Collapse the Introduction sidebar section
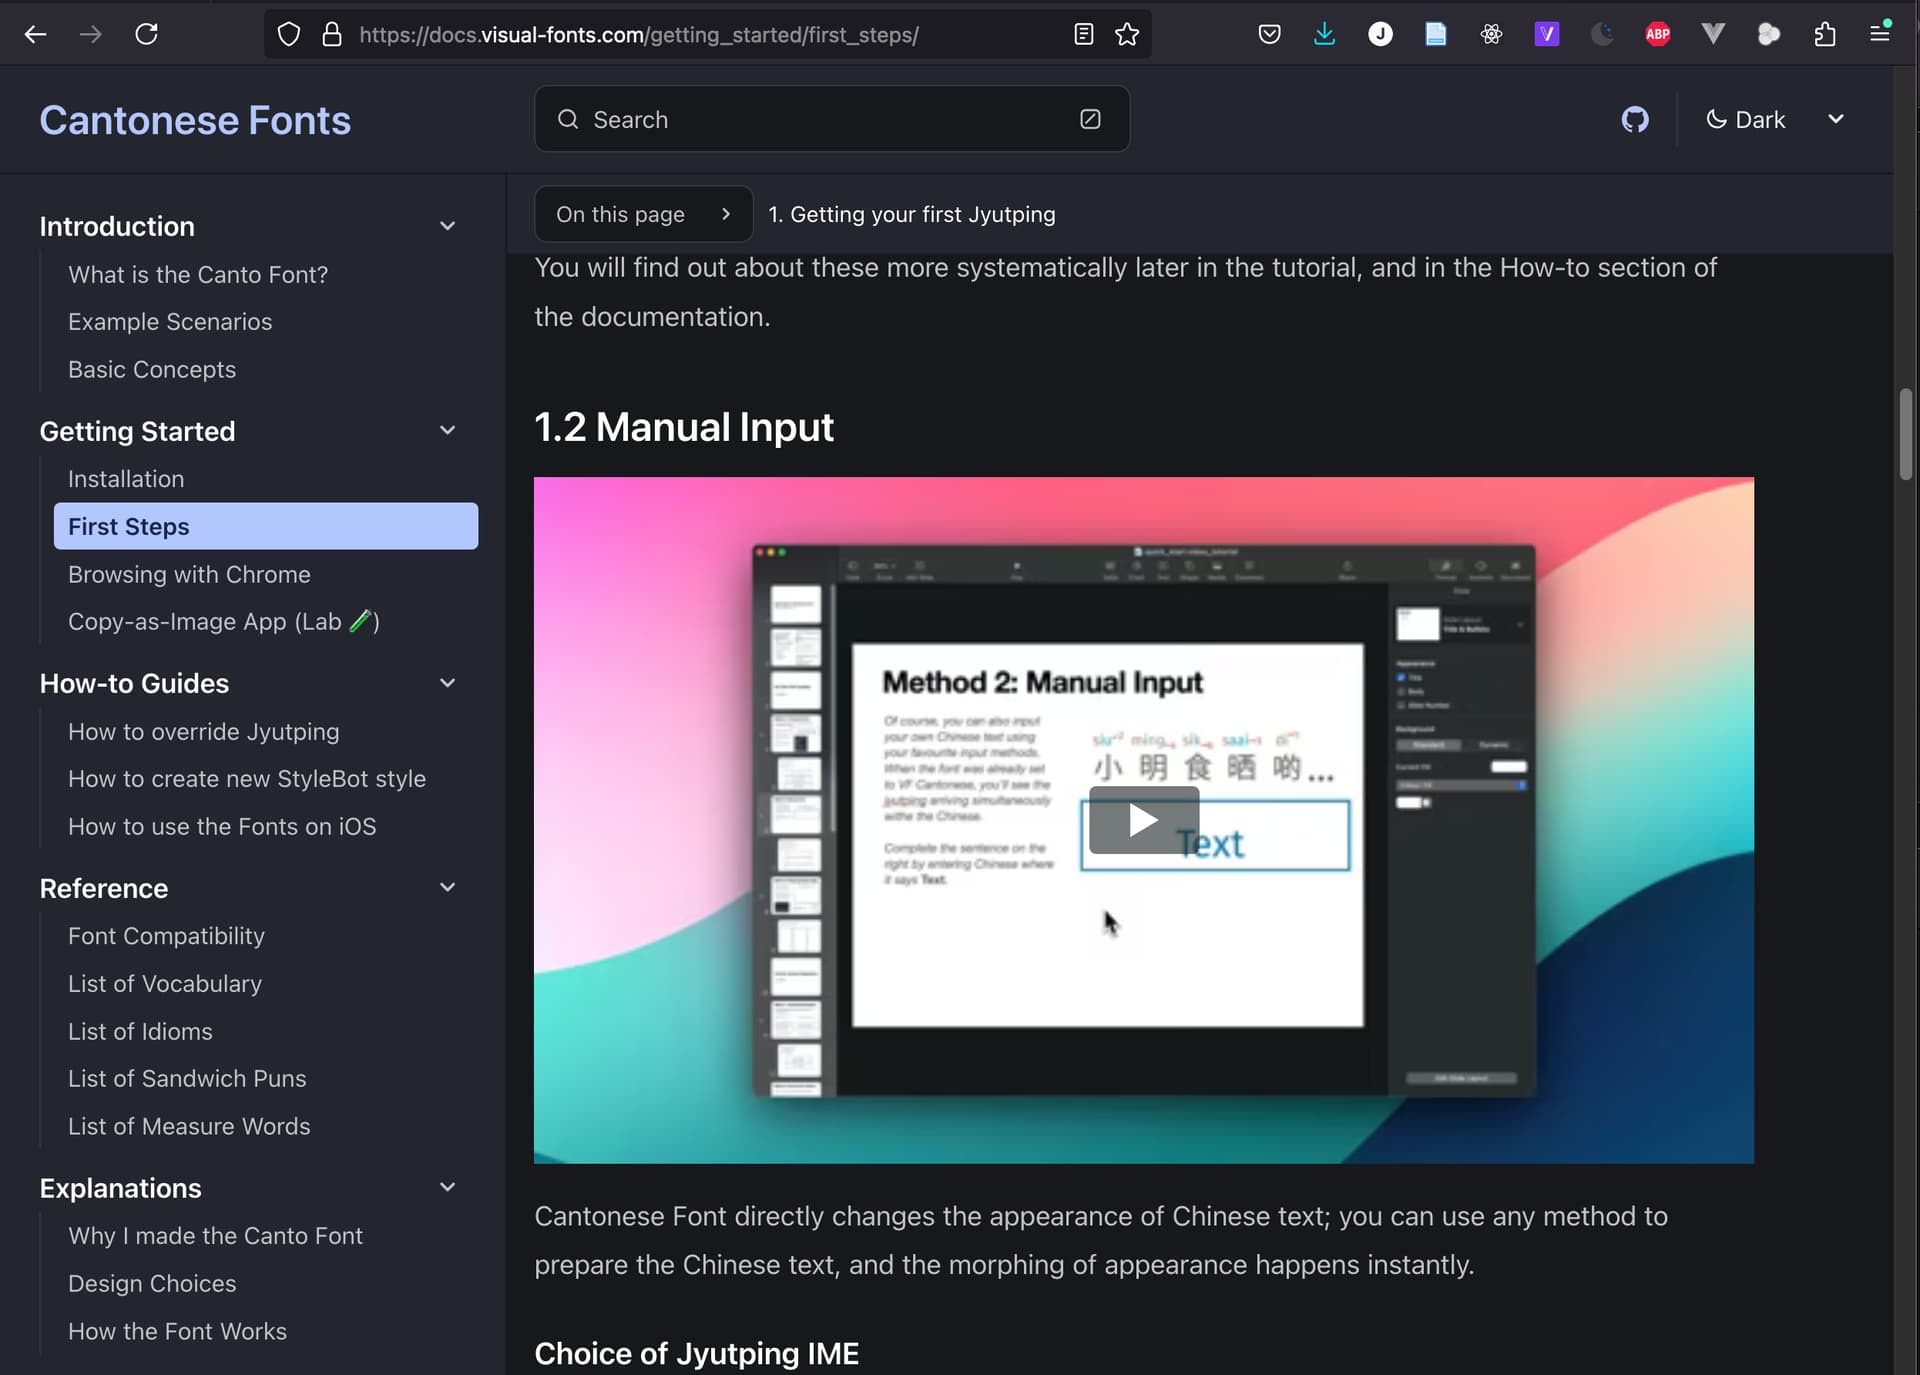Screen dimensions: 1920x1375 [x=447, y=226]
